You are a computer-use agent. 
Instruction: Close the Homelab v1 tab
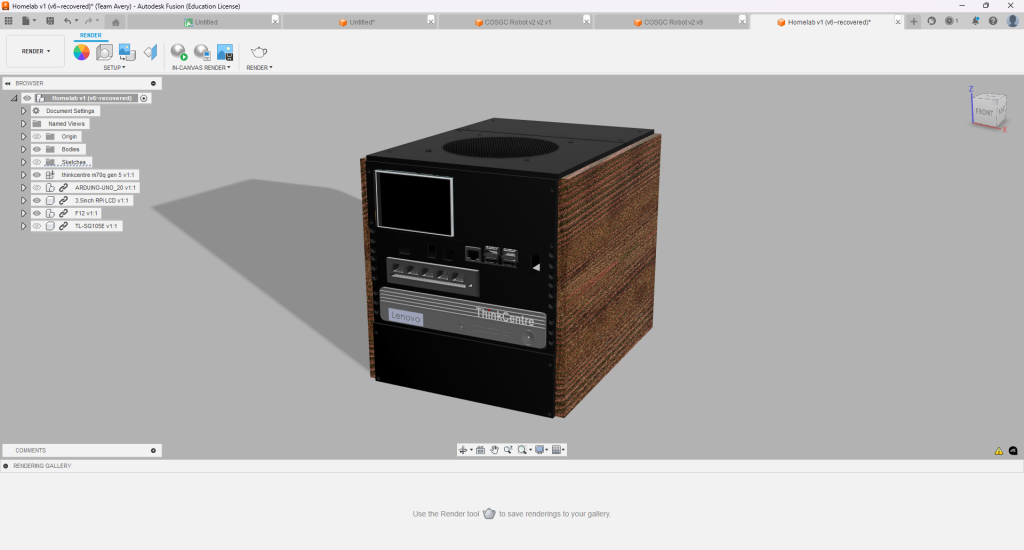point(898,22)
